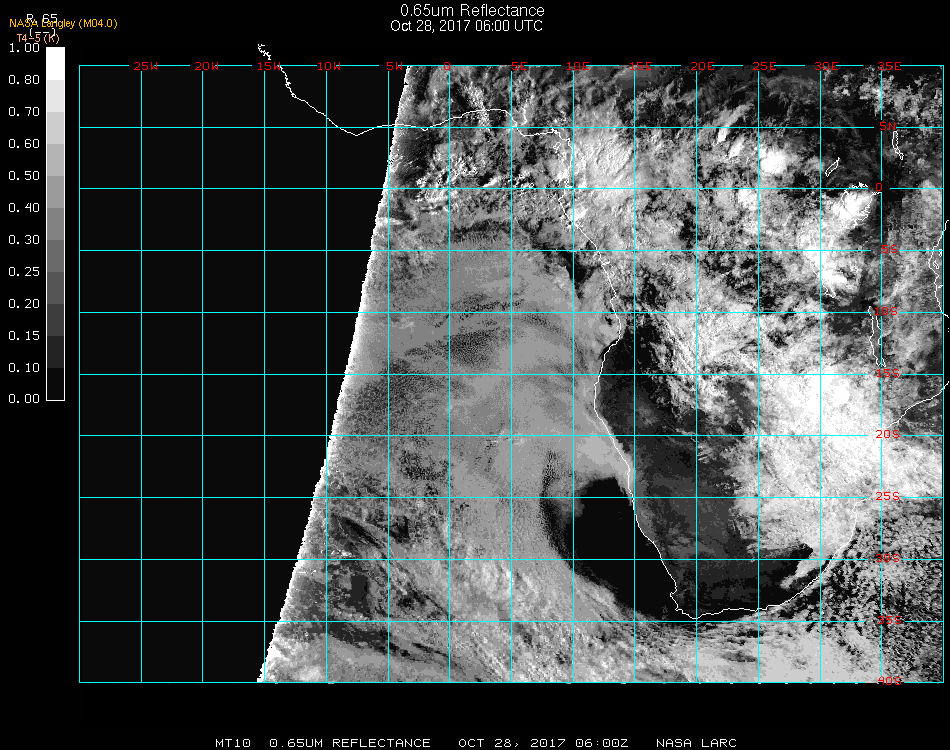Click the 0.00 label on the reflectance colorbar
The height and width of the screenshot is (750, 950).
coord(23,399)
